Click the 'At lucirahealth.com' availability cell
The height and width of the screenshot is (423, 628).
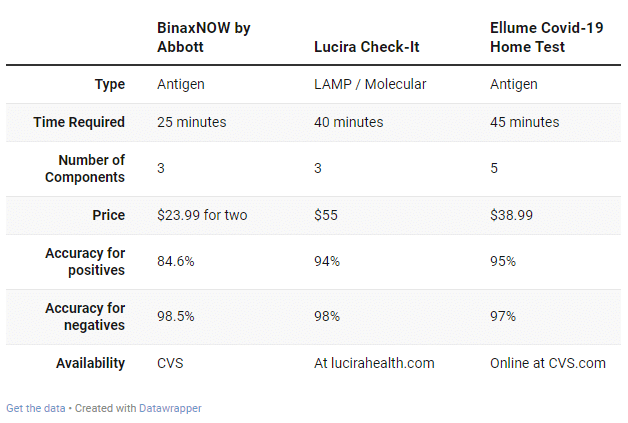[x=374, y=363]
